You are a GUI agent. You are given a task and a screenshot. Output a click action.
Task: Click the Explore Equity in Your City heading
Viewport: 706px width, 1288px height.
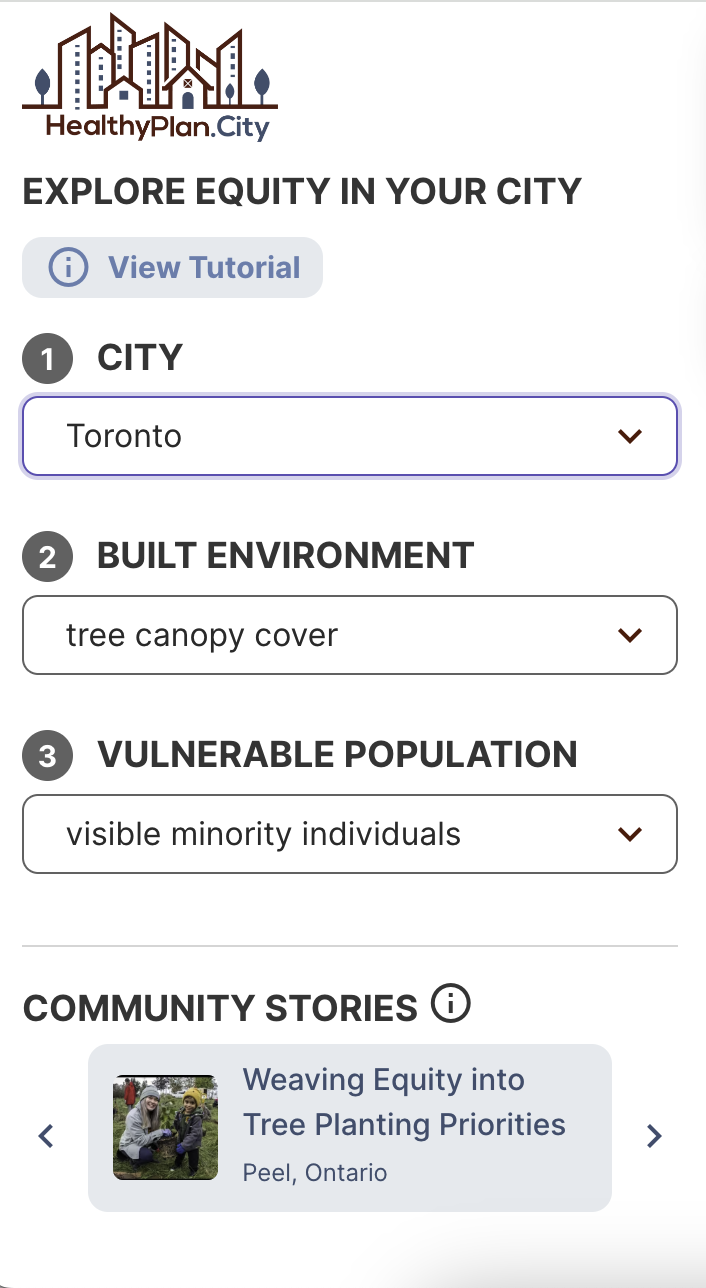click(302, 191)
